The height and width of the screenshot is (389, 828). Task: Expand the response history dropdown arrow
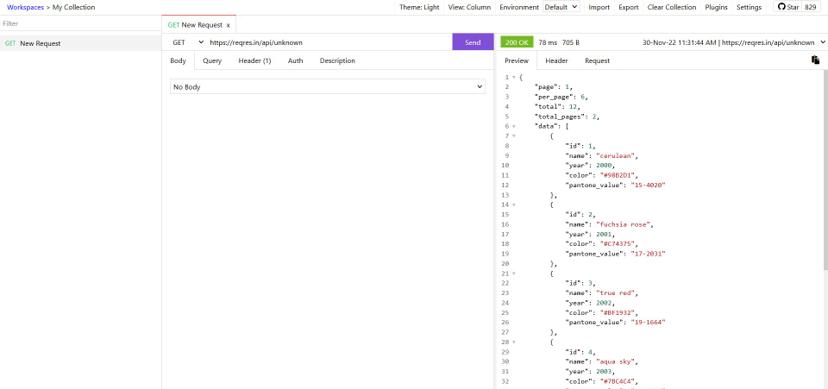click(823, 42)
